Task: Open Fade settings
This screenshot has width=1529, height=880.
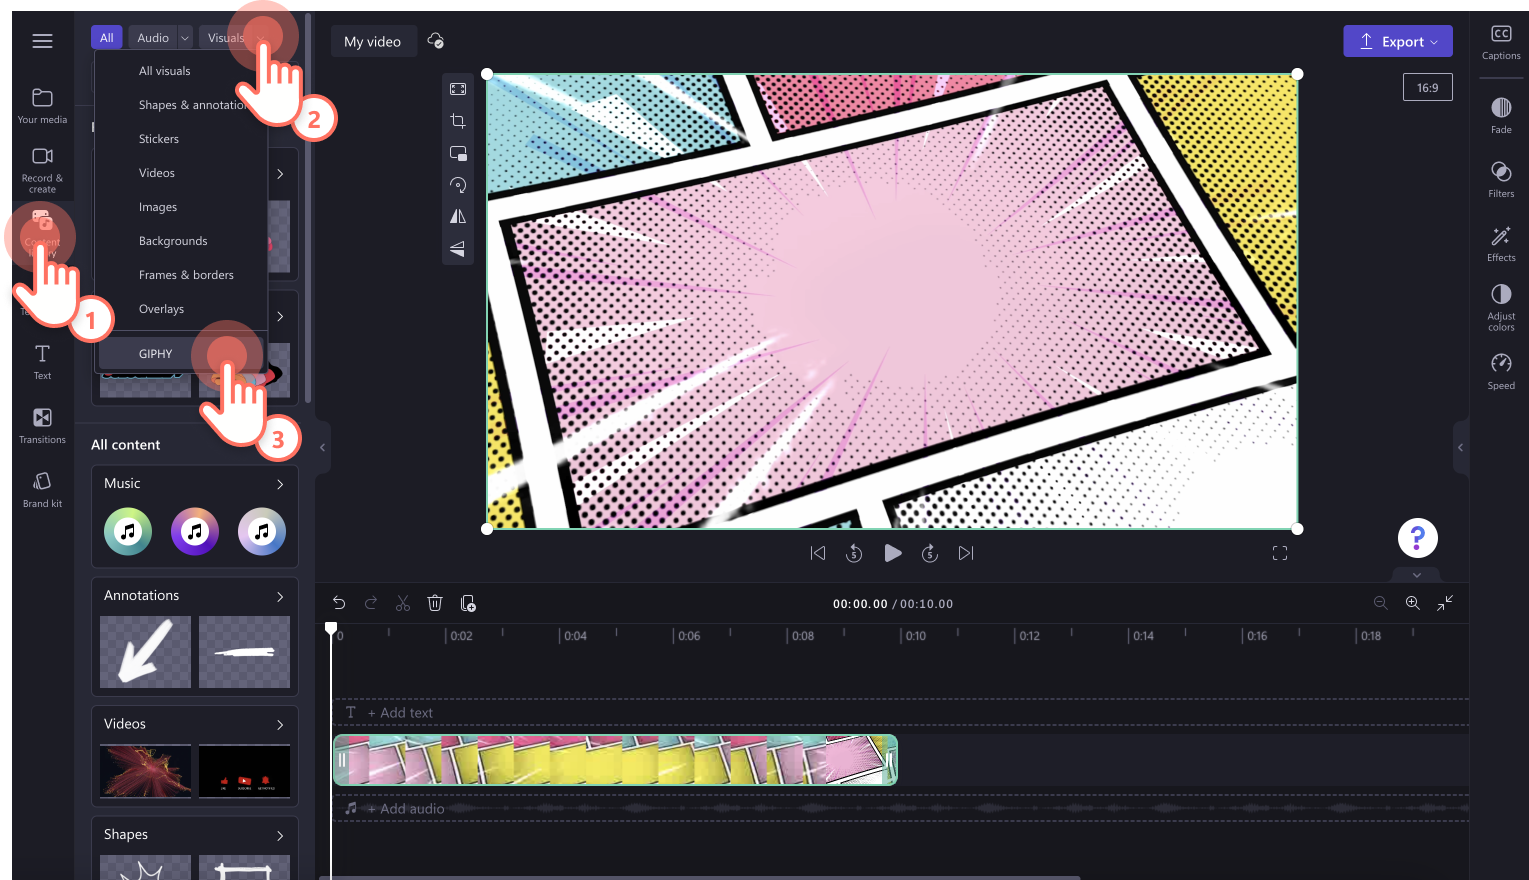Action: [x=1501, y=115]
